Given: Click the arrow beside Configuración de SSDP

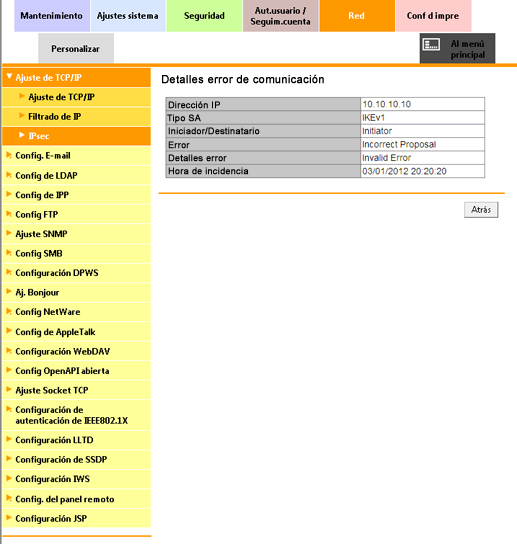Looking at the screenshot, I should [9, 458].
